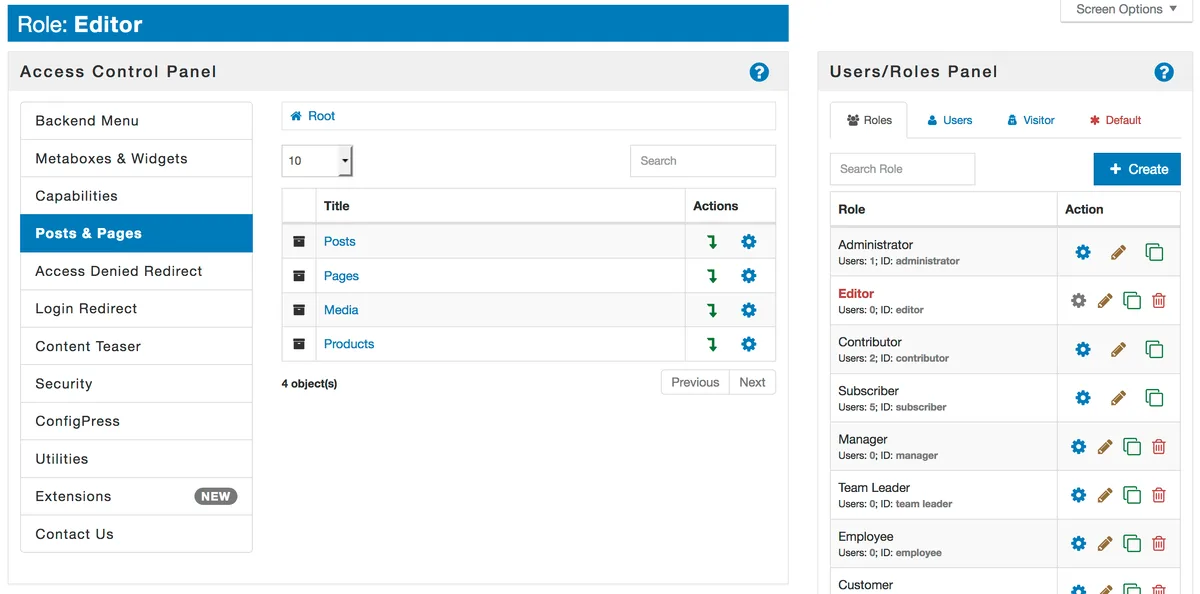Image resolution: width=1200 pixels, height=594 pixels.
Task: Open settings gear for Media row
Action: (x=749, y=310)
